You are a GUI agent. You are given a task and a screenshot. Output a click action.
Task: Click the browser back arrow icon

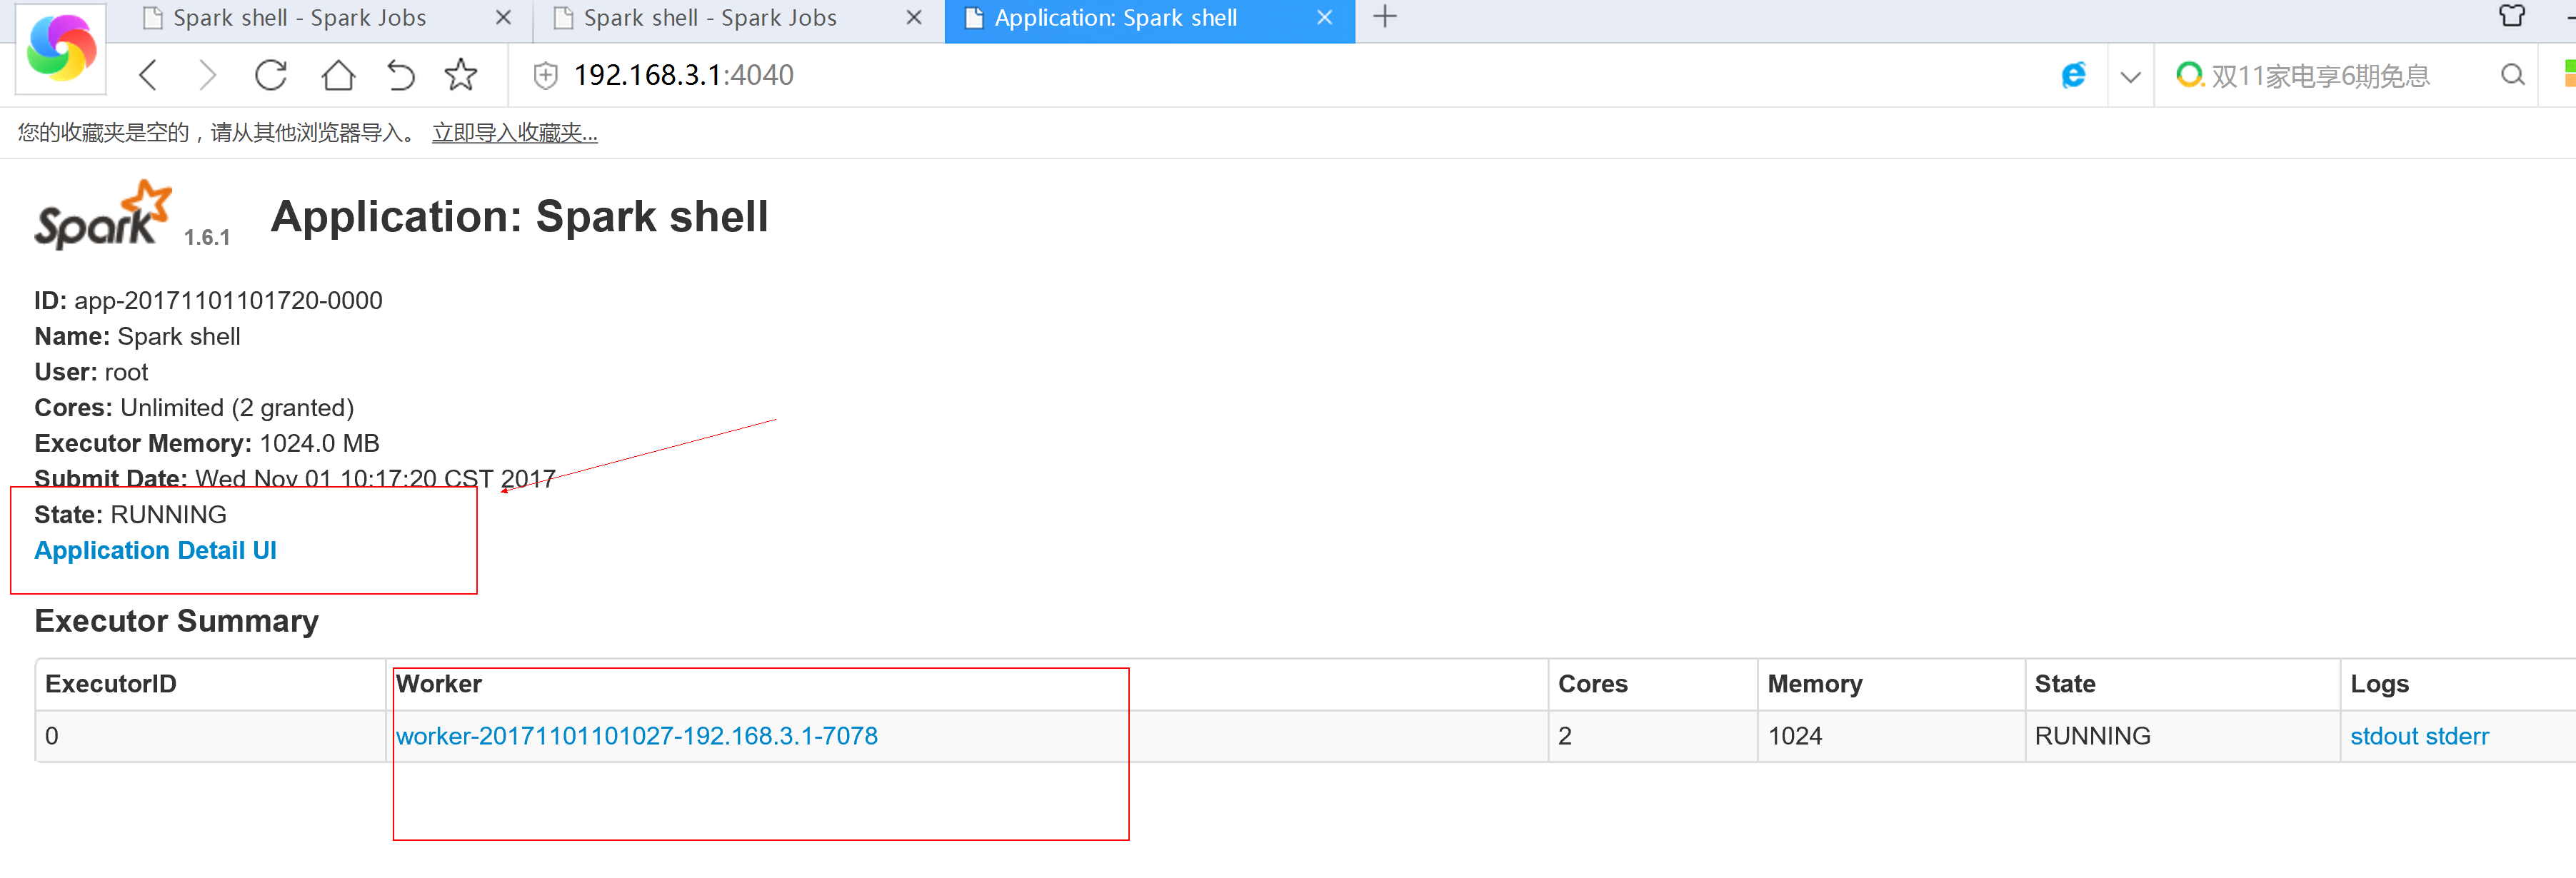pyautogui.click(x=148, y=75)
